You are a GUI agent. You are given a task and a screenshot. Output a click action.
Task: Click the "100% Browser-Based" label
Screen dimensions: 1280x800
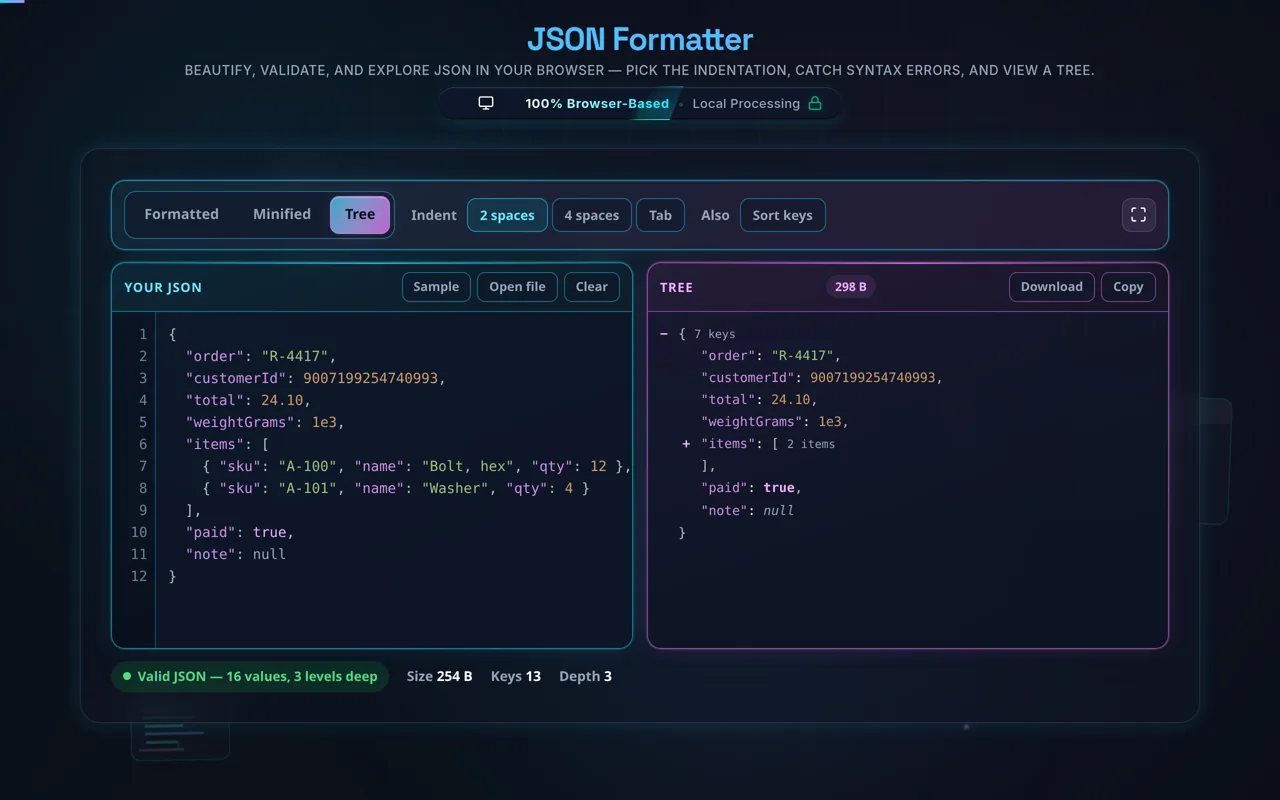coord(597,103)
